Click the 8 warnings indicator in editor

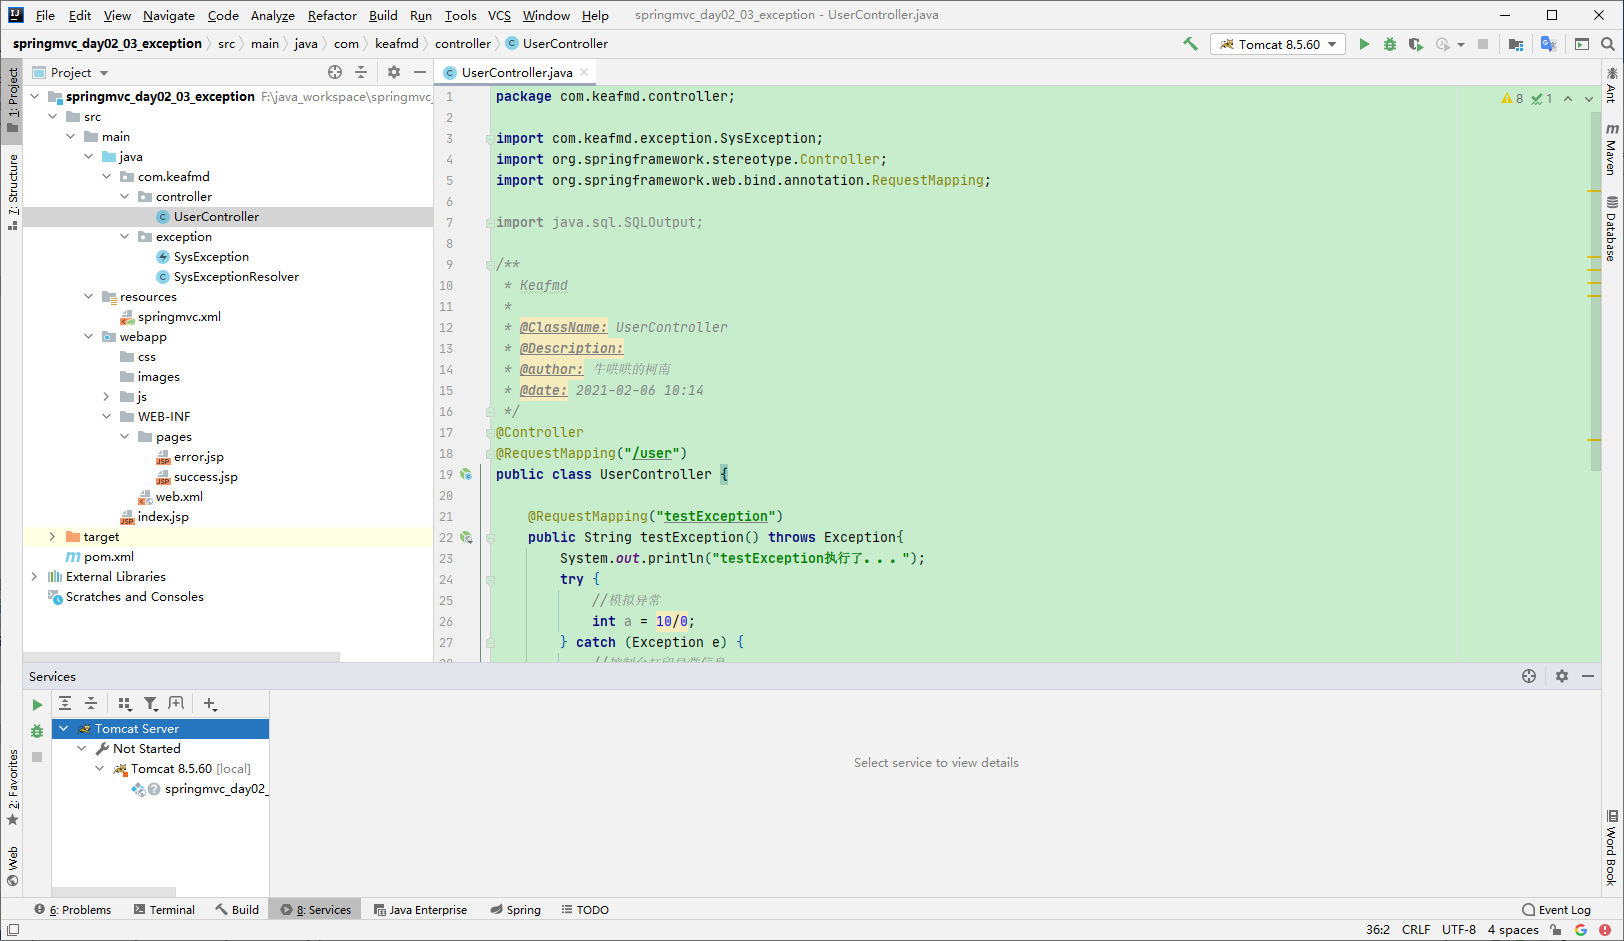(x=1512, y=98)
